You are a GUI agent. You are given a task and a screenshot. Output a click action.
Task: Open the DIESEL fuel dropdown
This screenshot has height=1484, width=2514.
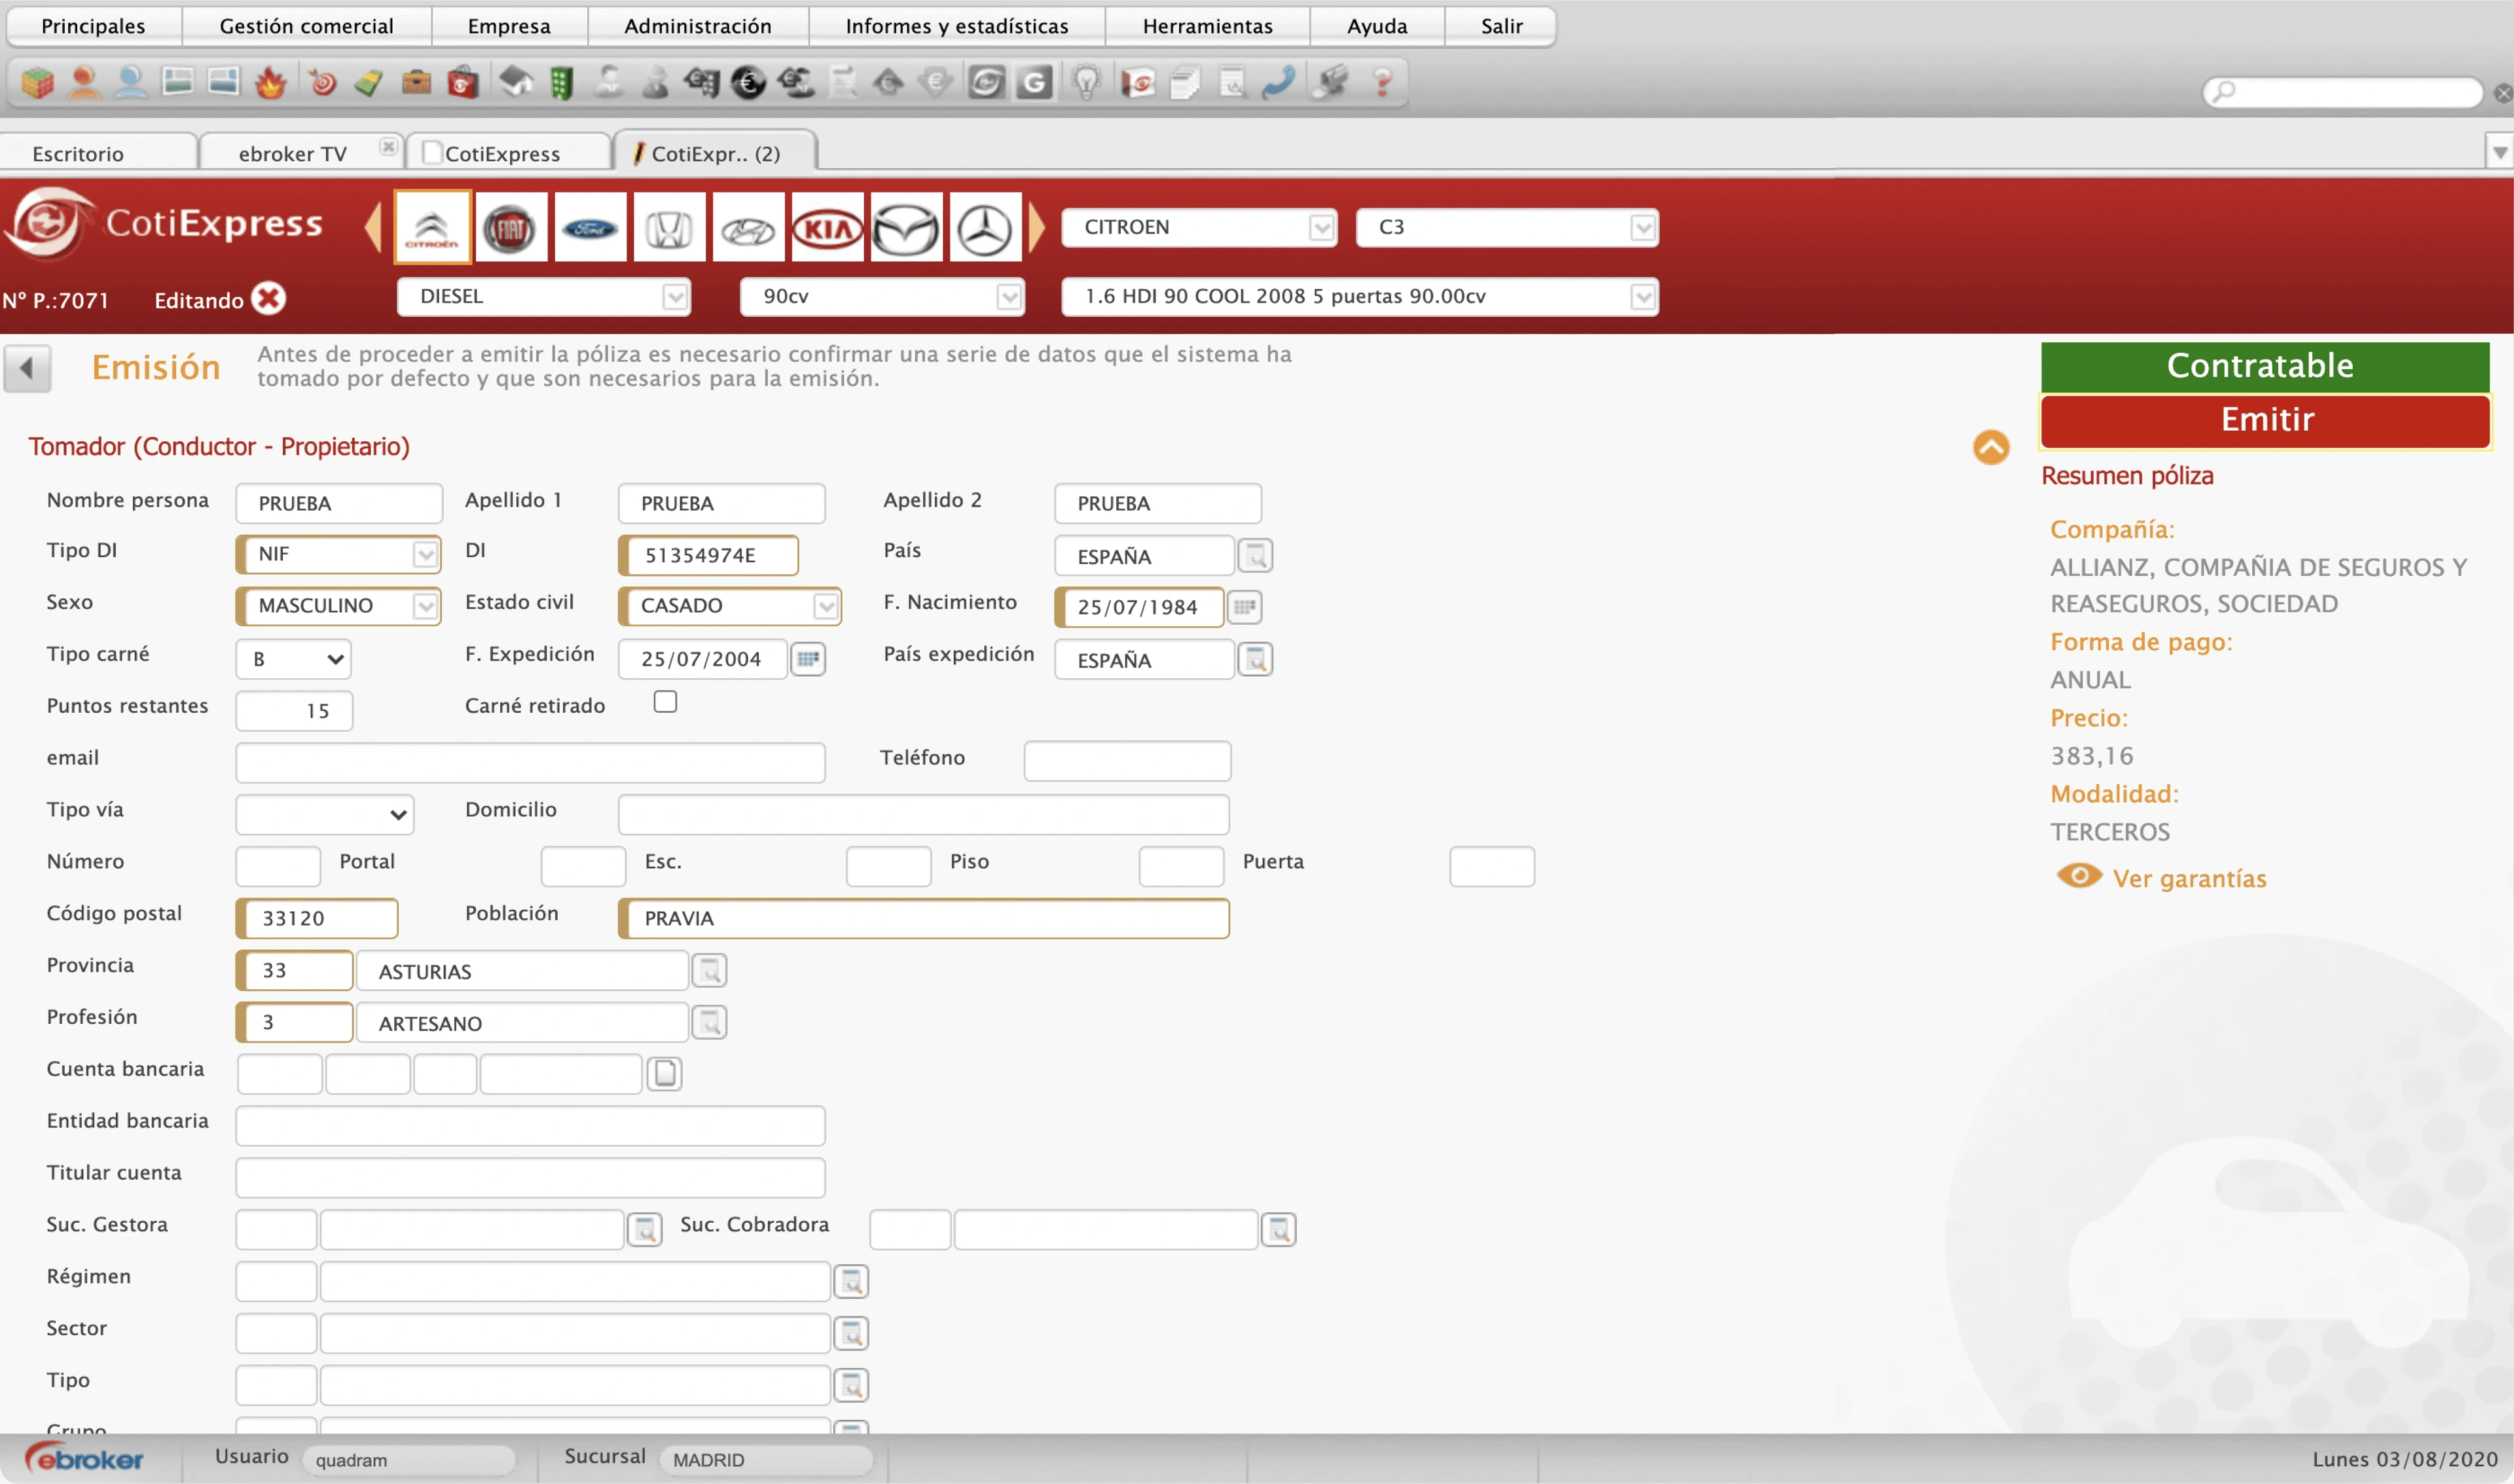(543, 297)
